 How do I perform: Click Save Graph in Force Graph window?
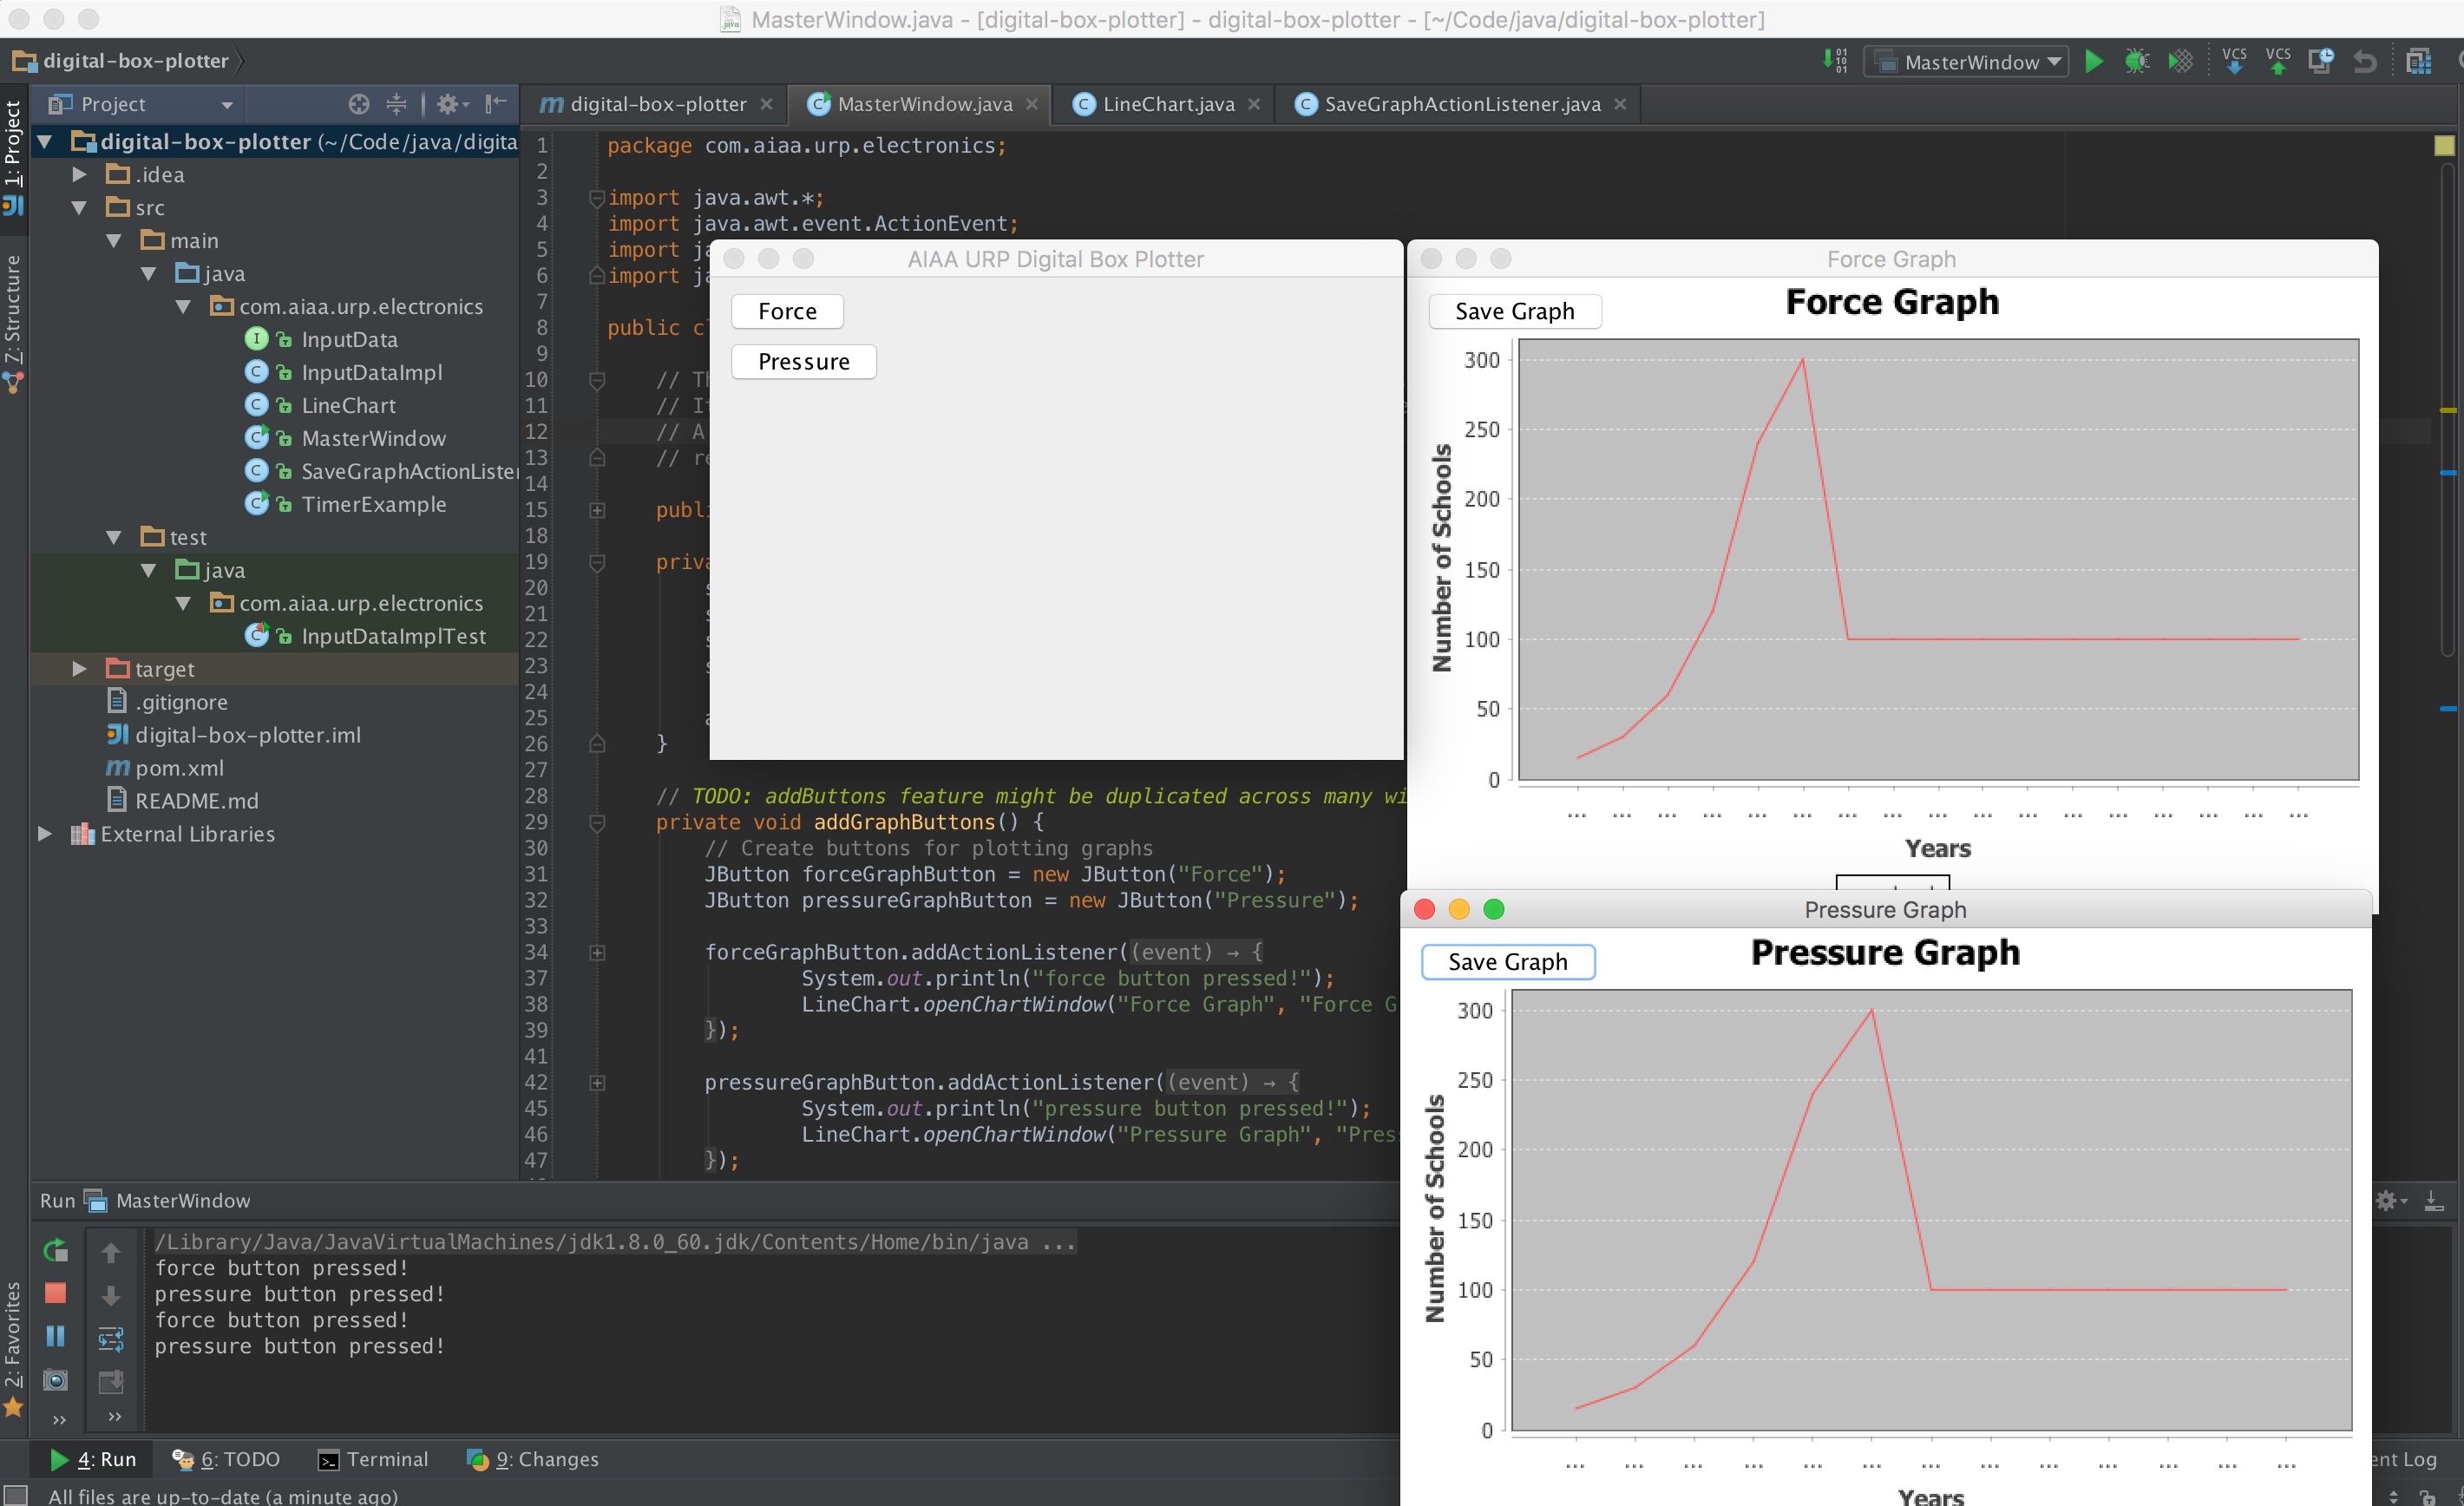pyautogui.click(x=1515, y=312)
